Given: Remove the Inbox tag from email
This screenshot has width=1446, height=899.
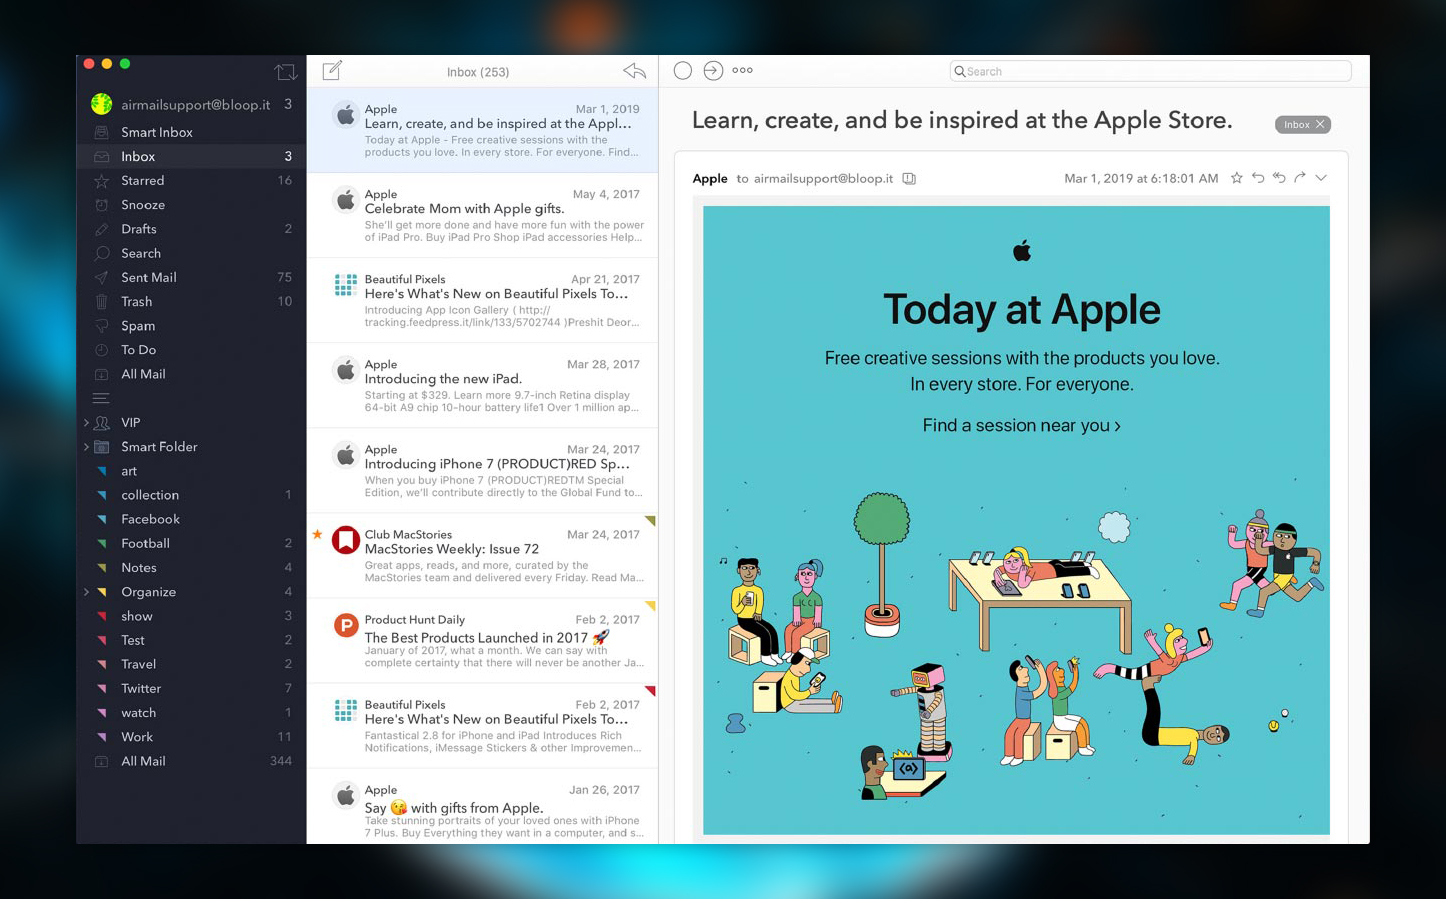Looking at the screenshot, I should click(1320, 125).
